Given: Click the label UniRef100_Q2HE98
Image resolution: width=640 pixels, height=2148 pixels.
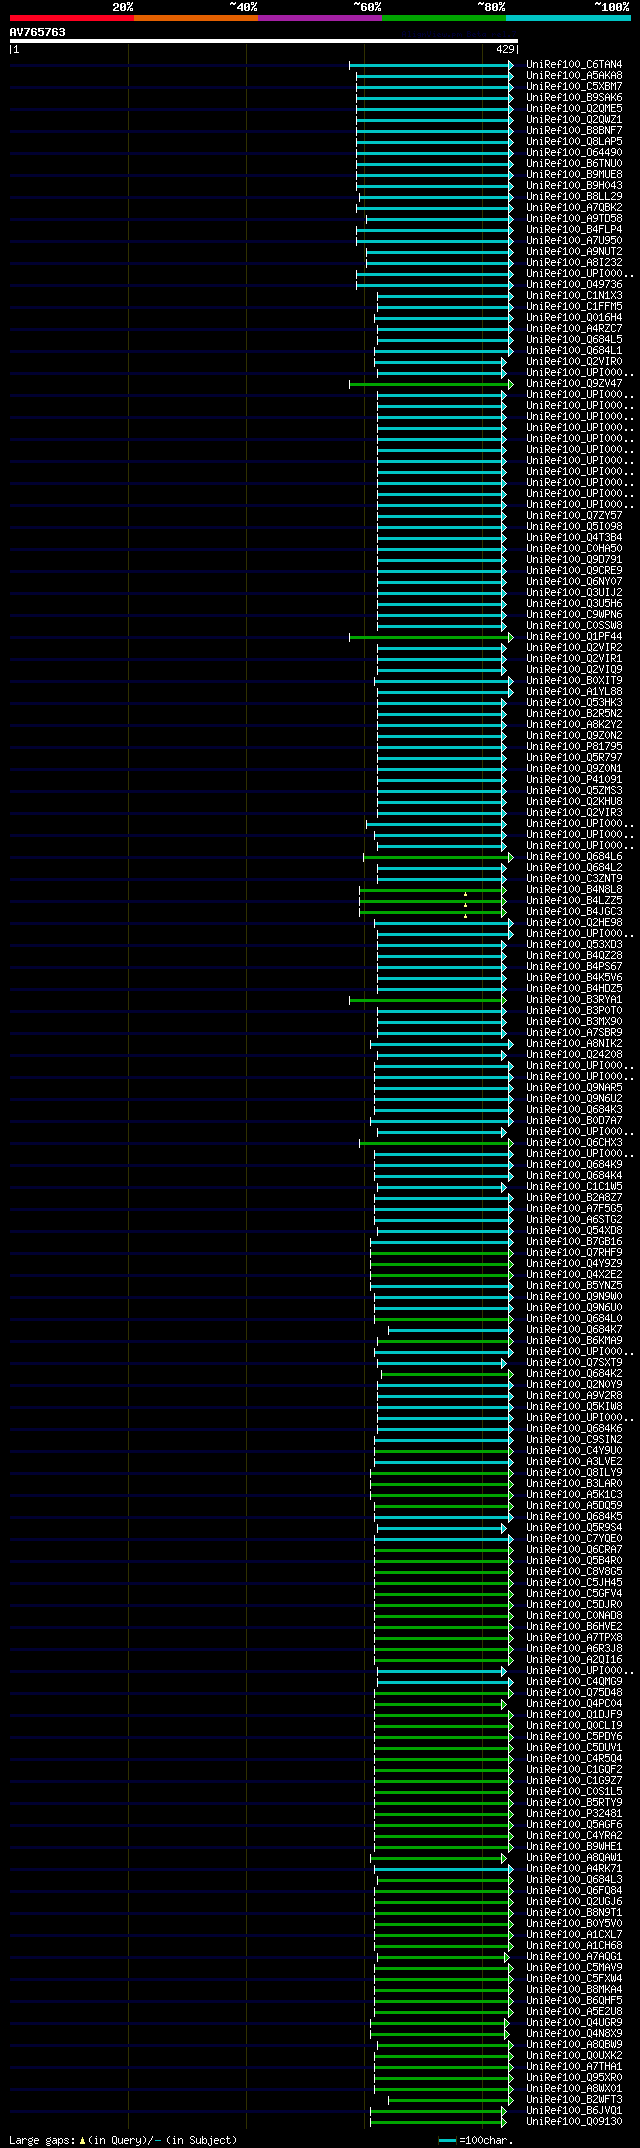Looking at the screenshot, I should [574, 923].
